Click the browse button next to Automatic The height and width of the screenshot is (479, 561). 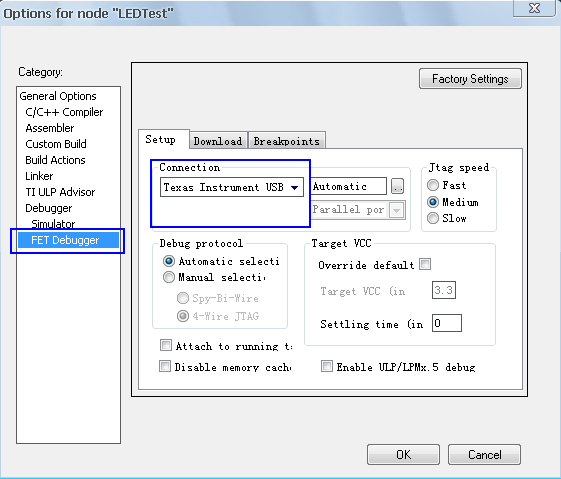click(x=397, y=186)
